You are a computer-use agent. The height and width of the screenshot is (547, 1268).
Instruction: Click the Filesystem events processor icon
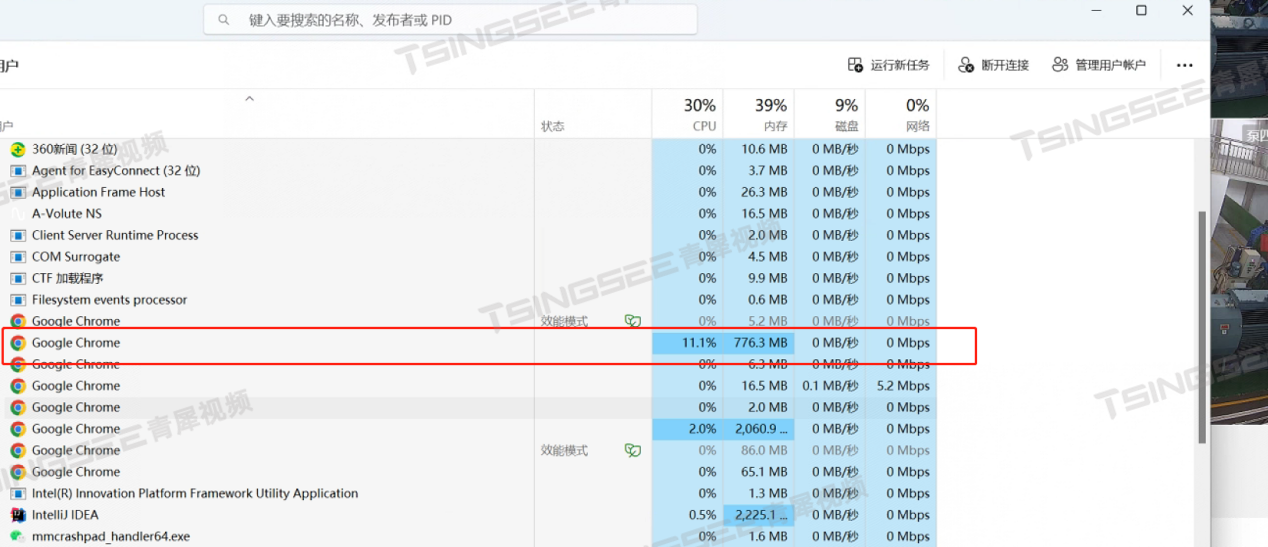[x=17, y=299]
